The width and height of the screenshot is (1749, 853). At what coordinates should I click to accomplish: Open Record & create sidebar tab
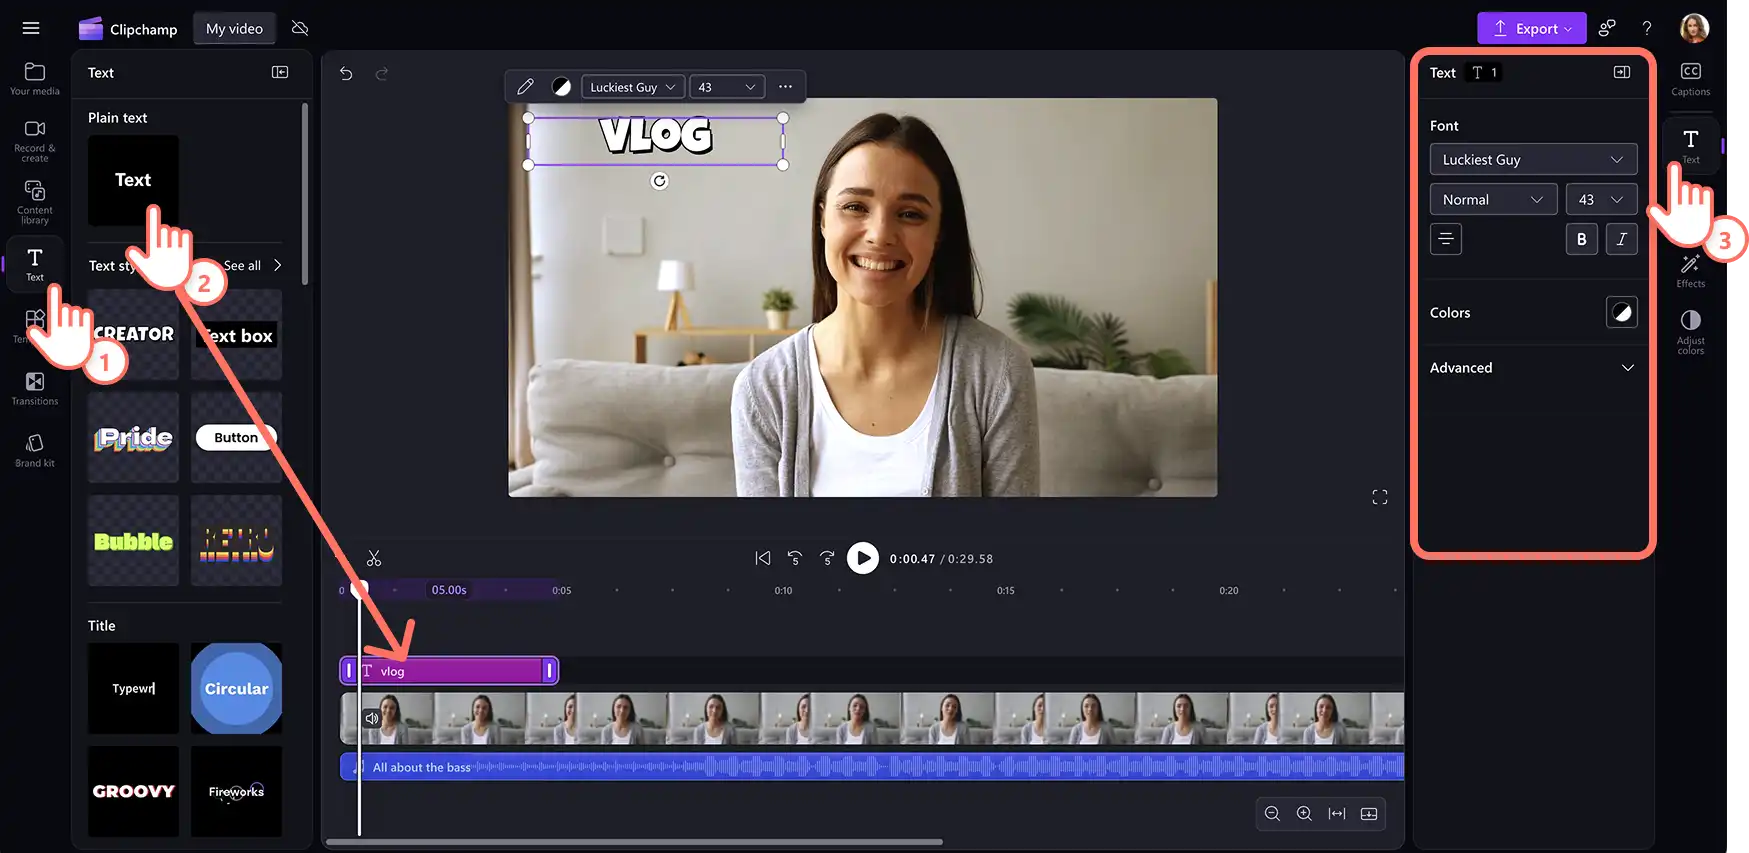(35, 140)
